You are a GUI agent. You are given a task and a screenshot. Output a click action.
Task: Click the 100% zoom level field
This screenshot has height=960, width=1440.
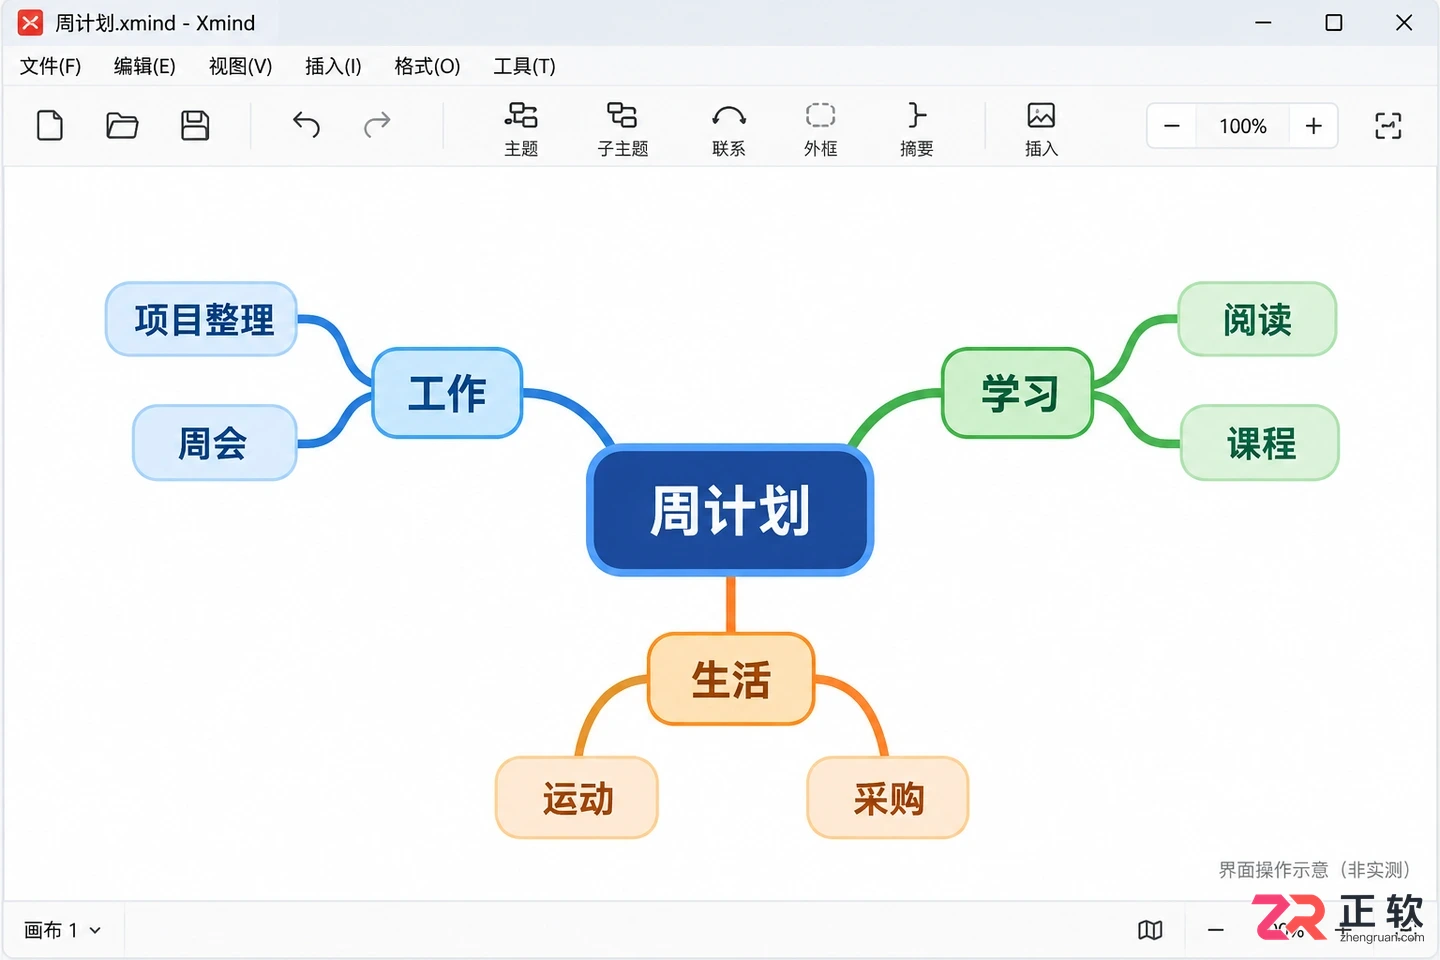click(1243, 126)
